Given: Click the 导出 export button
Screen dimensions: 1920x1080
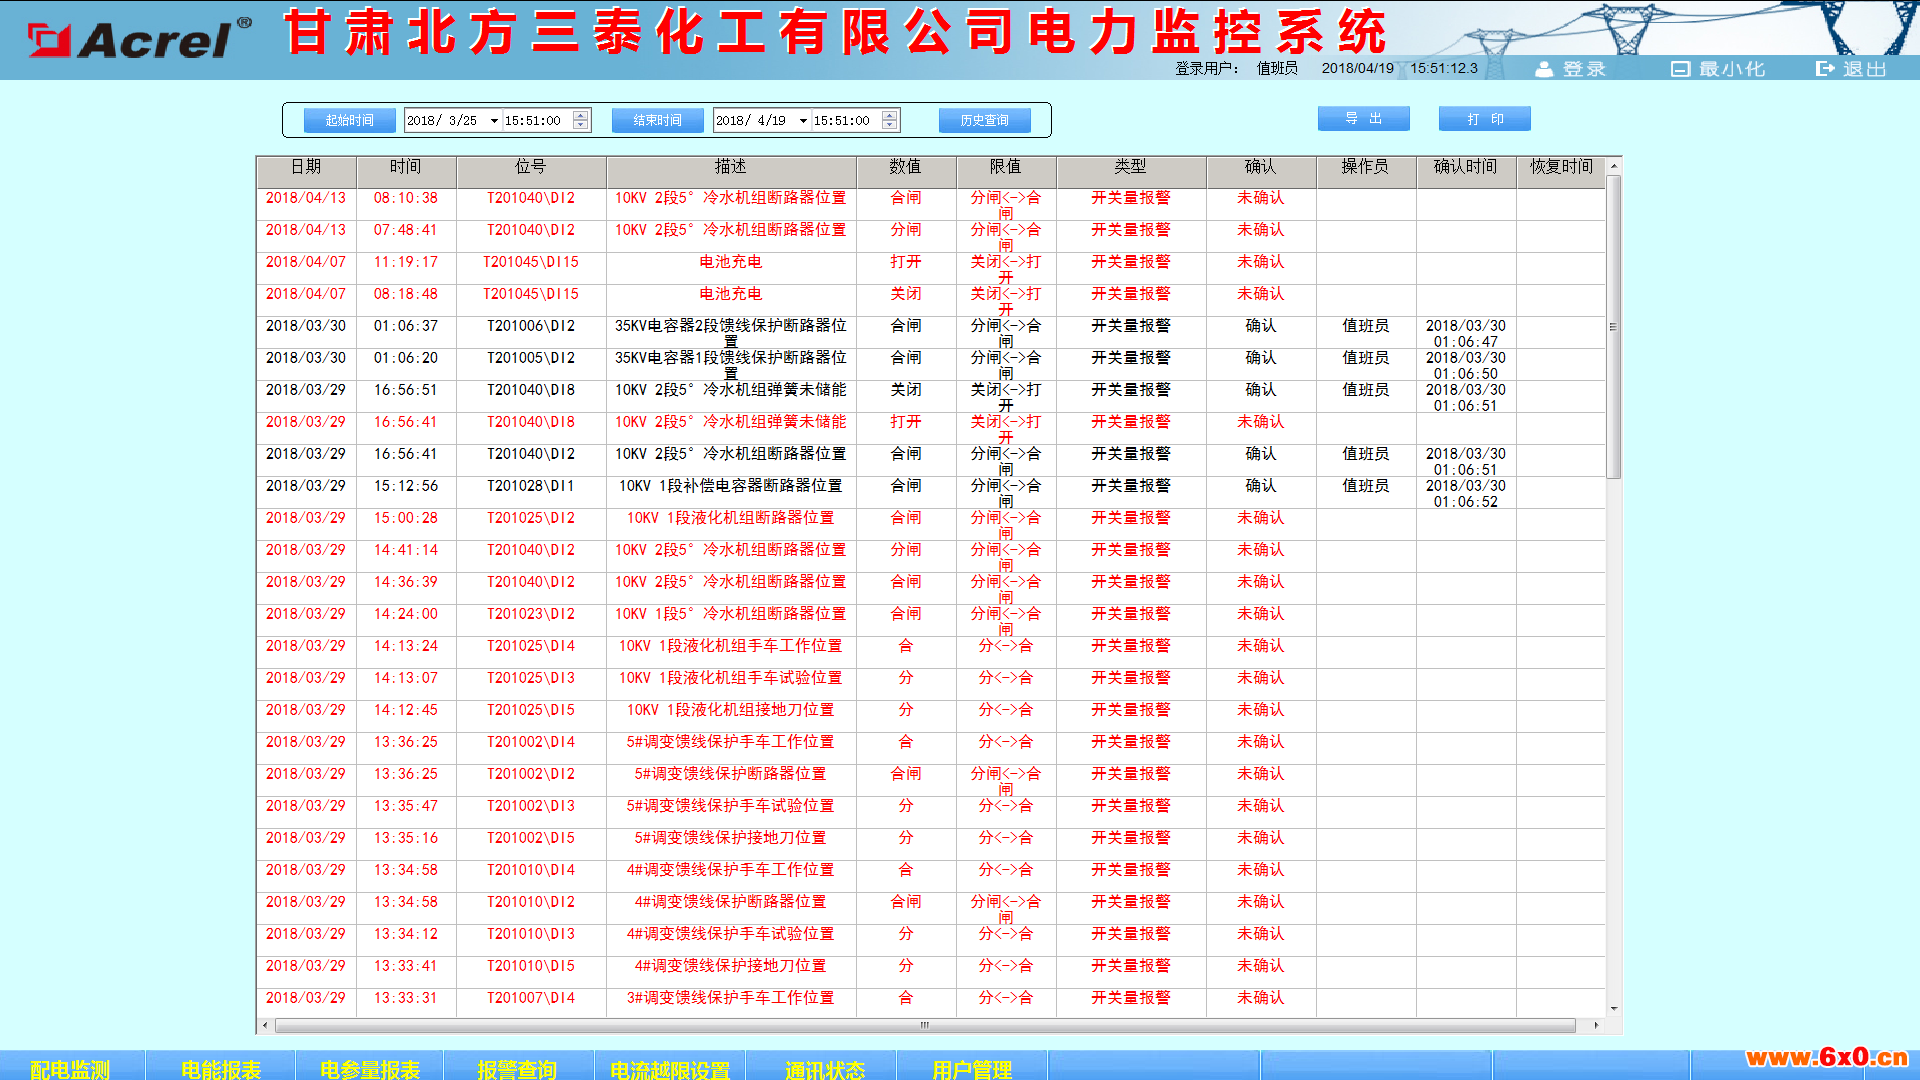Looking at the screenshot, I should pos(1364,119).
